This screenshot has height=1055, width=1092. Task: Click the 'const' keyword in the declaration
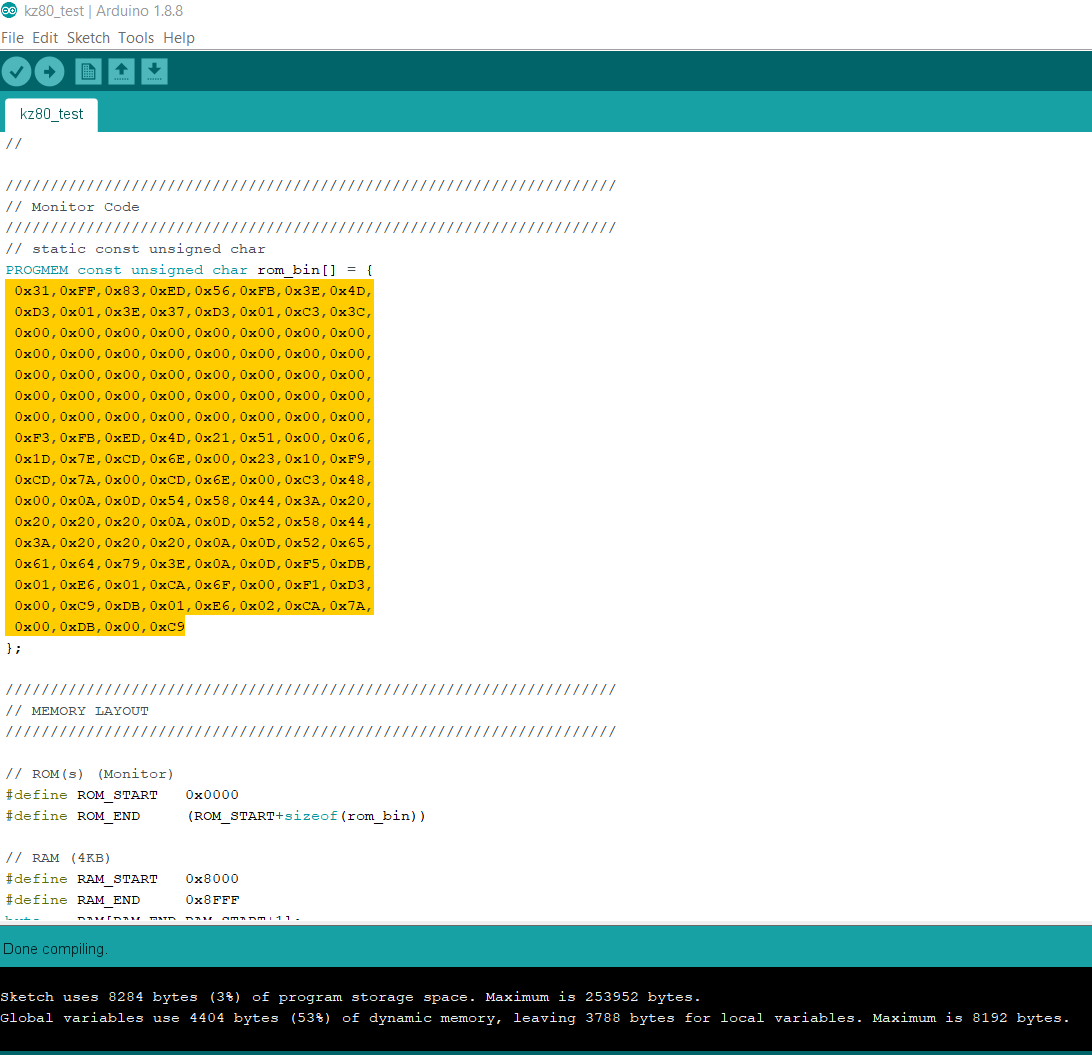(x=100, y=269)
